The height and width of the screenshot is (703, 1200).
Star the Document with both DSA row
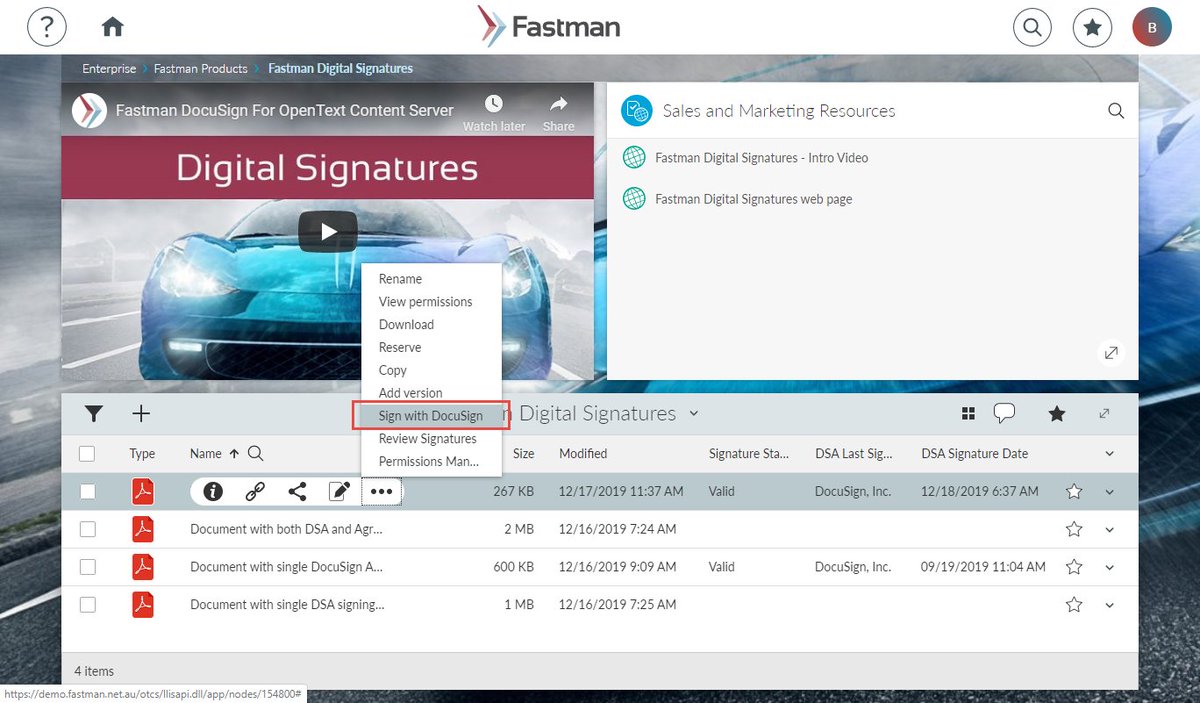(1074, 529)
